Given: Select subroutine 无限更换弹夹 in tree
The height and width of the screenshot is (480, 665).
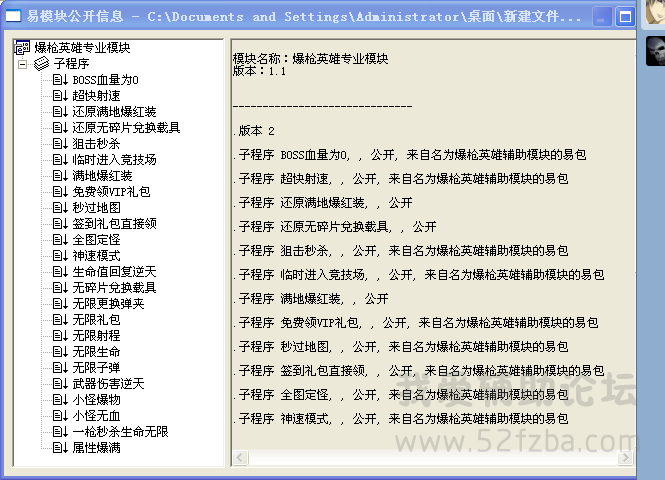Looking at the screenshot, I should point(108,304).
